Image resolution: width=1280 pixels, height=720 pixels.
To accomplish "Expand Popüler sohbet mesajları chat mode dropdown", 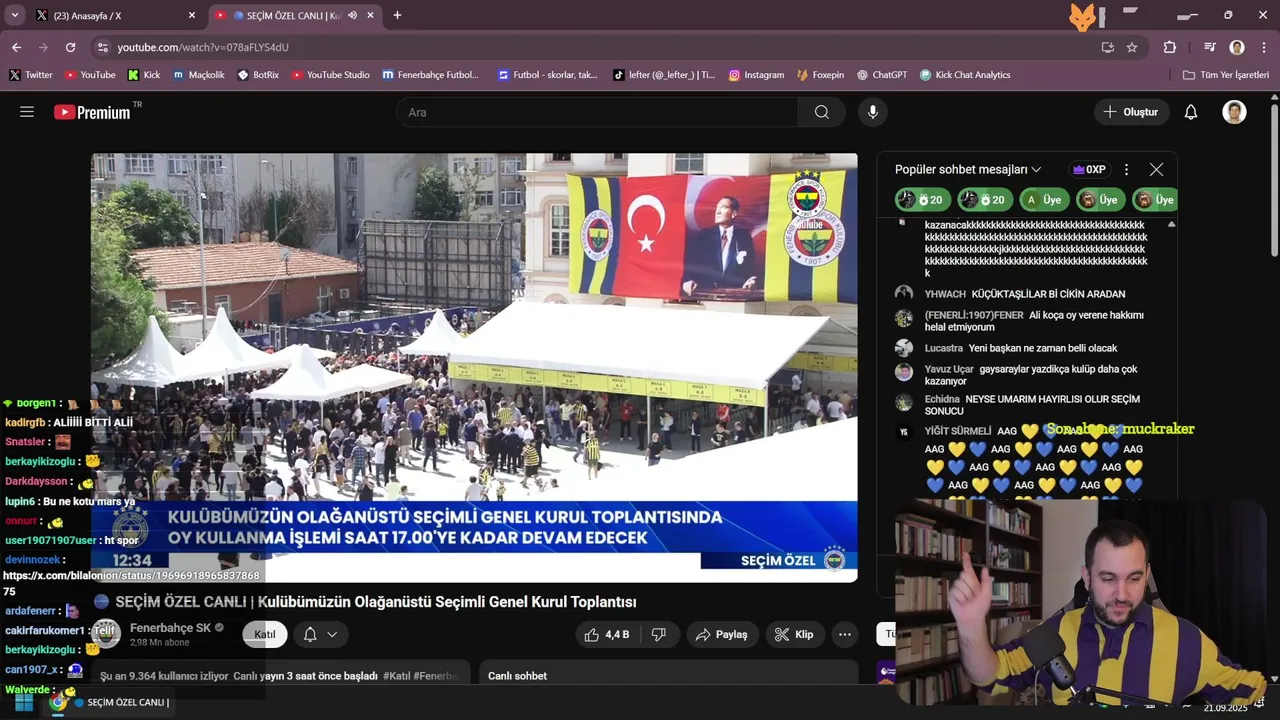I will point(968,170).
